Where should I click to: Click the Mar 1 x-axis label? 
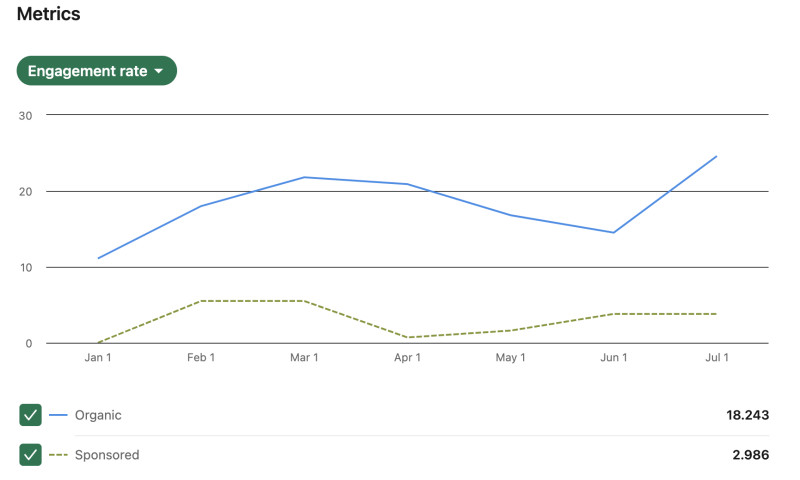pyautogui.click(x=304, y=358)
